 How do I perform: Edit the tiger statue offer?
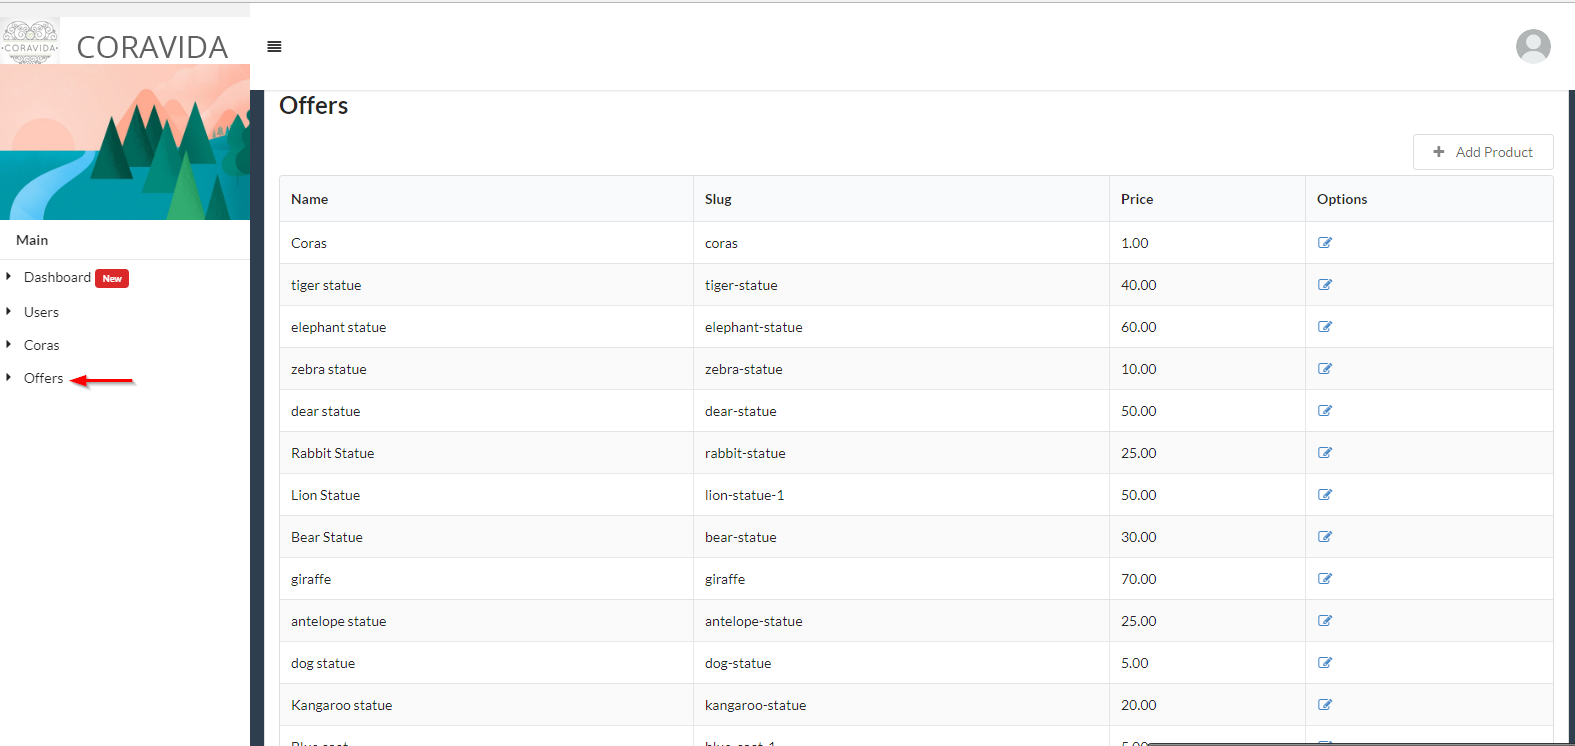1325,285
